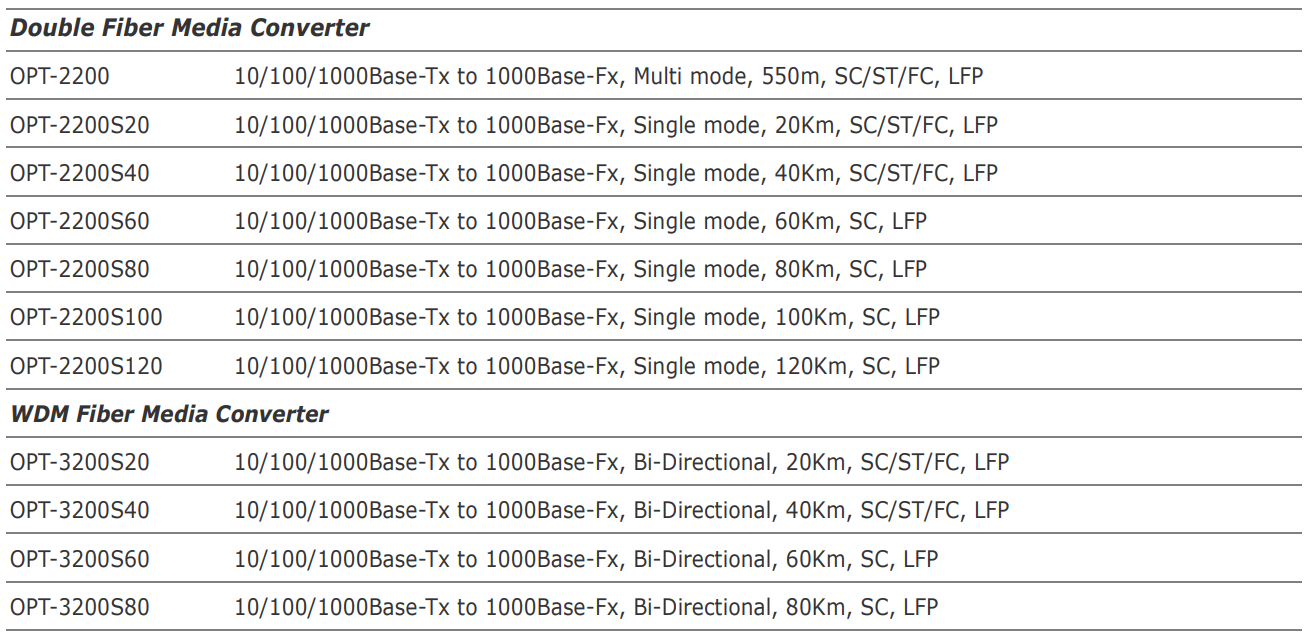Screen dimensions: 1306x641
Task: Select the OPT-3200S80 model name
Action: pyautogui.click(x=80, y=607)
